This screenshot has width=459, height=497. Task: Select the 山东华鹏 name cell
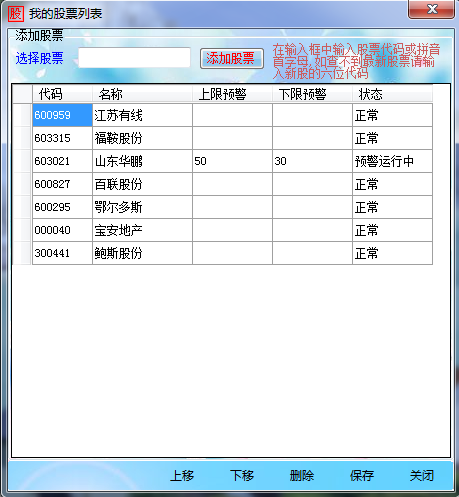coord(142,161)
